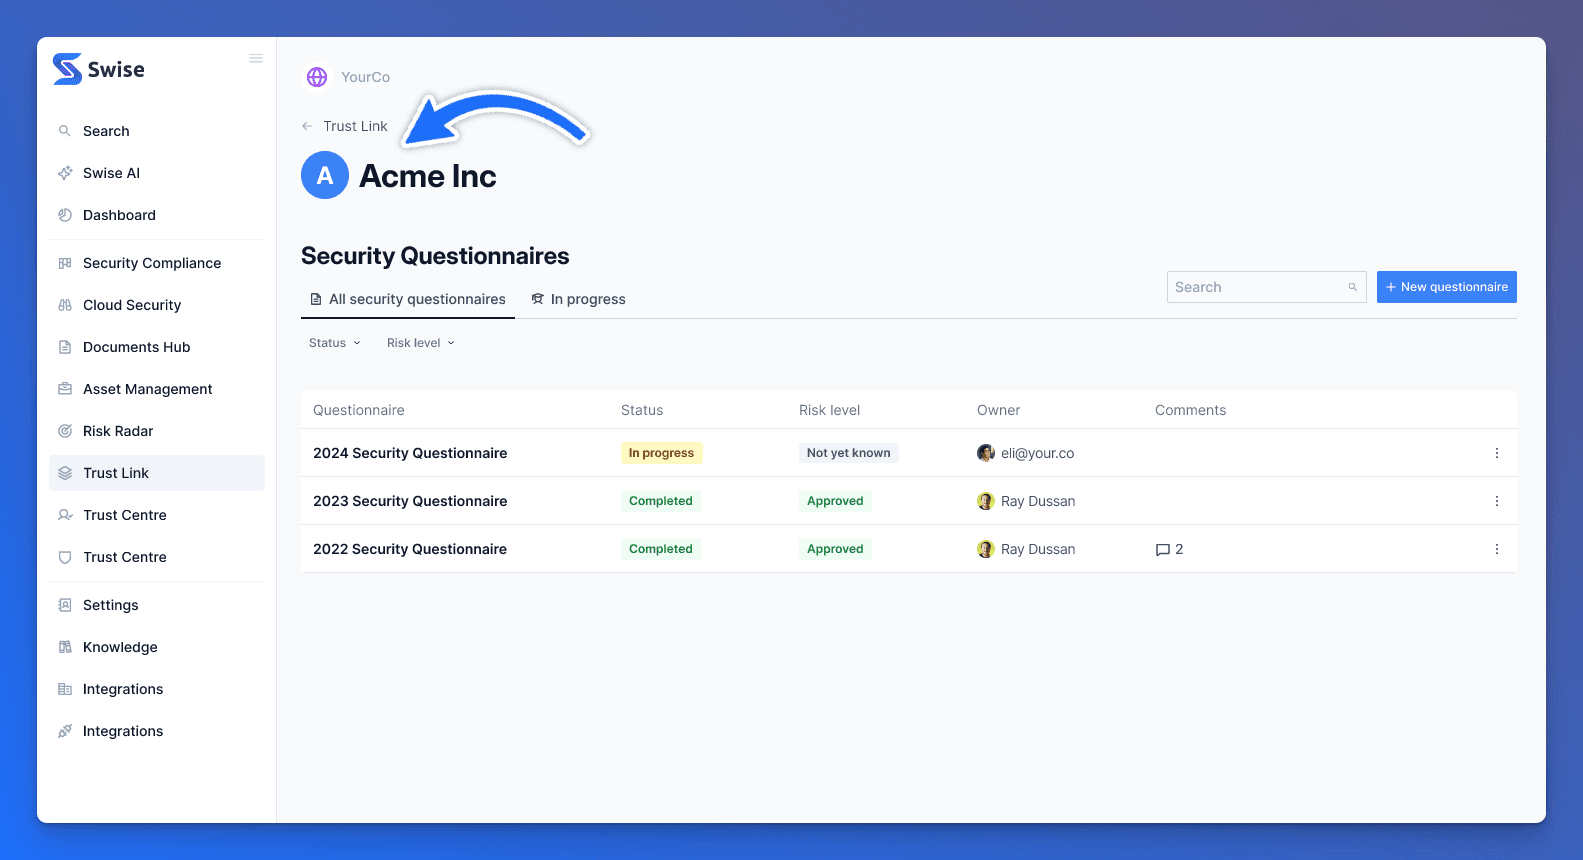Screen dimensions: 1583x860
Task: Open the 2023 Security Questionnaire row options menu
Action: (1497, 501)
